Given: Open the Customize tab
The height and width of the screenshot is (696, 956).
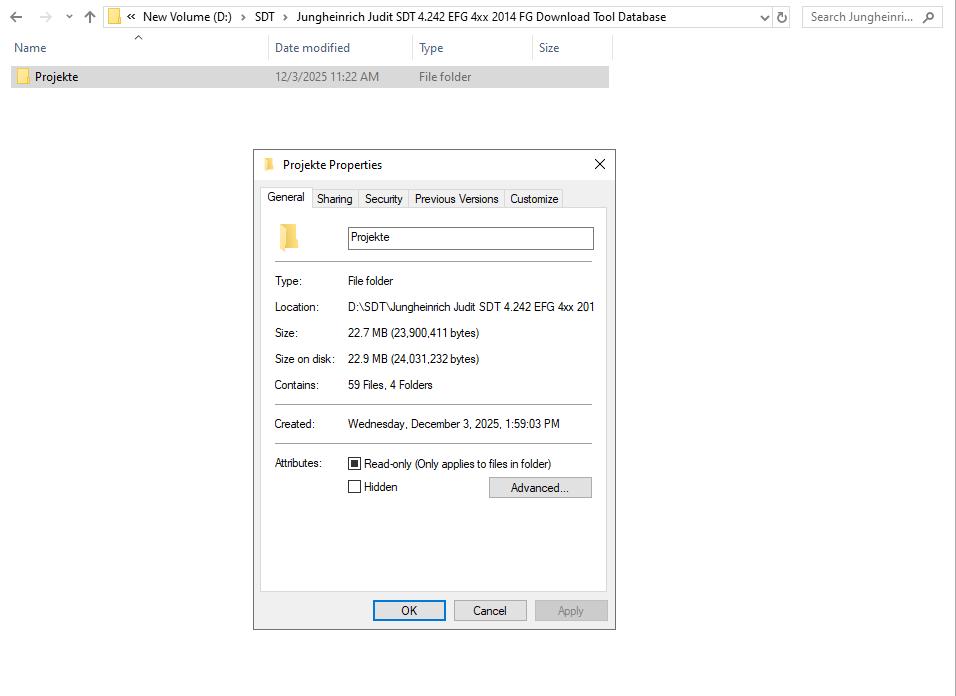Looking at the screenshot, I should [534, 199].
